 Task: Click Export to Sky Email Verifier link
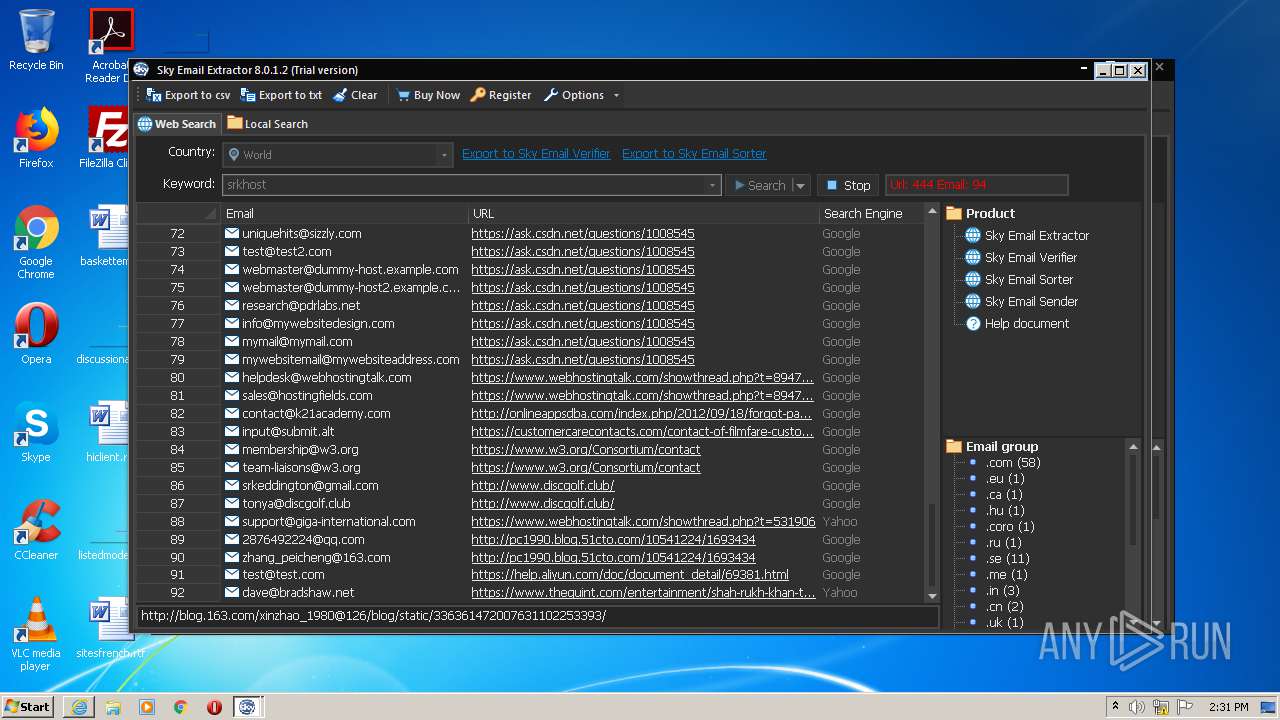(x=536, y=154)
